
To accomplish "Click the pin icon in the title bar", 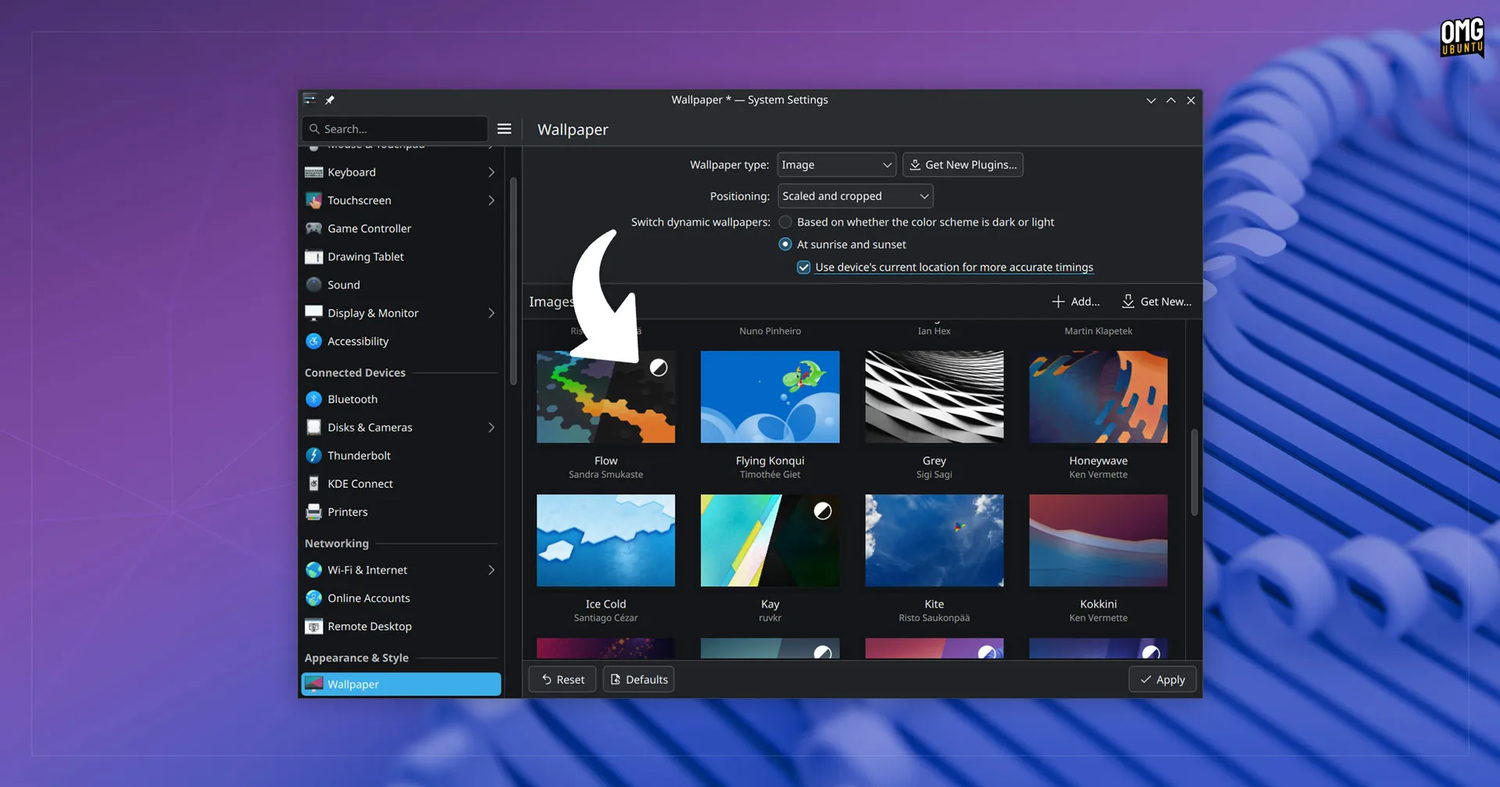I will pos(330,100).
